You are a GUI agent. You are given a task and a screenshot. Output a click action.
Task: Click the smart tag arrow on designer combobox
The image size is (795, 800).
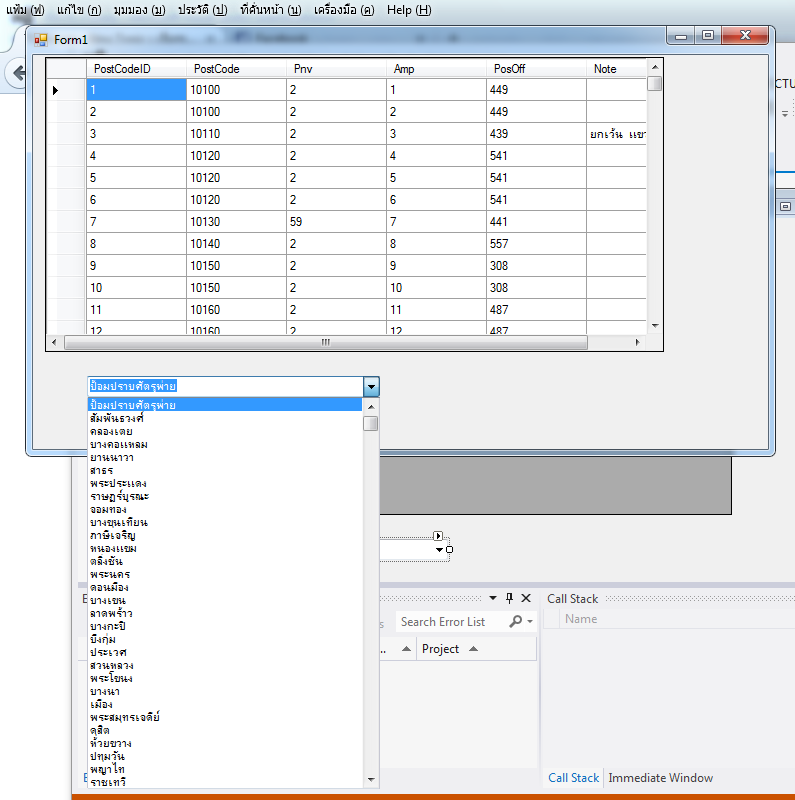(438, 537)
